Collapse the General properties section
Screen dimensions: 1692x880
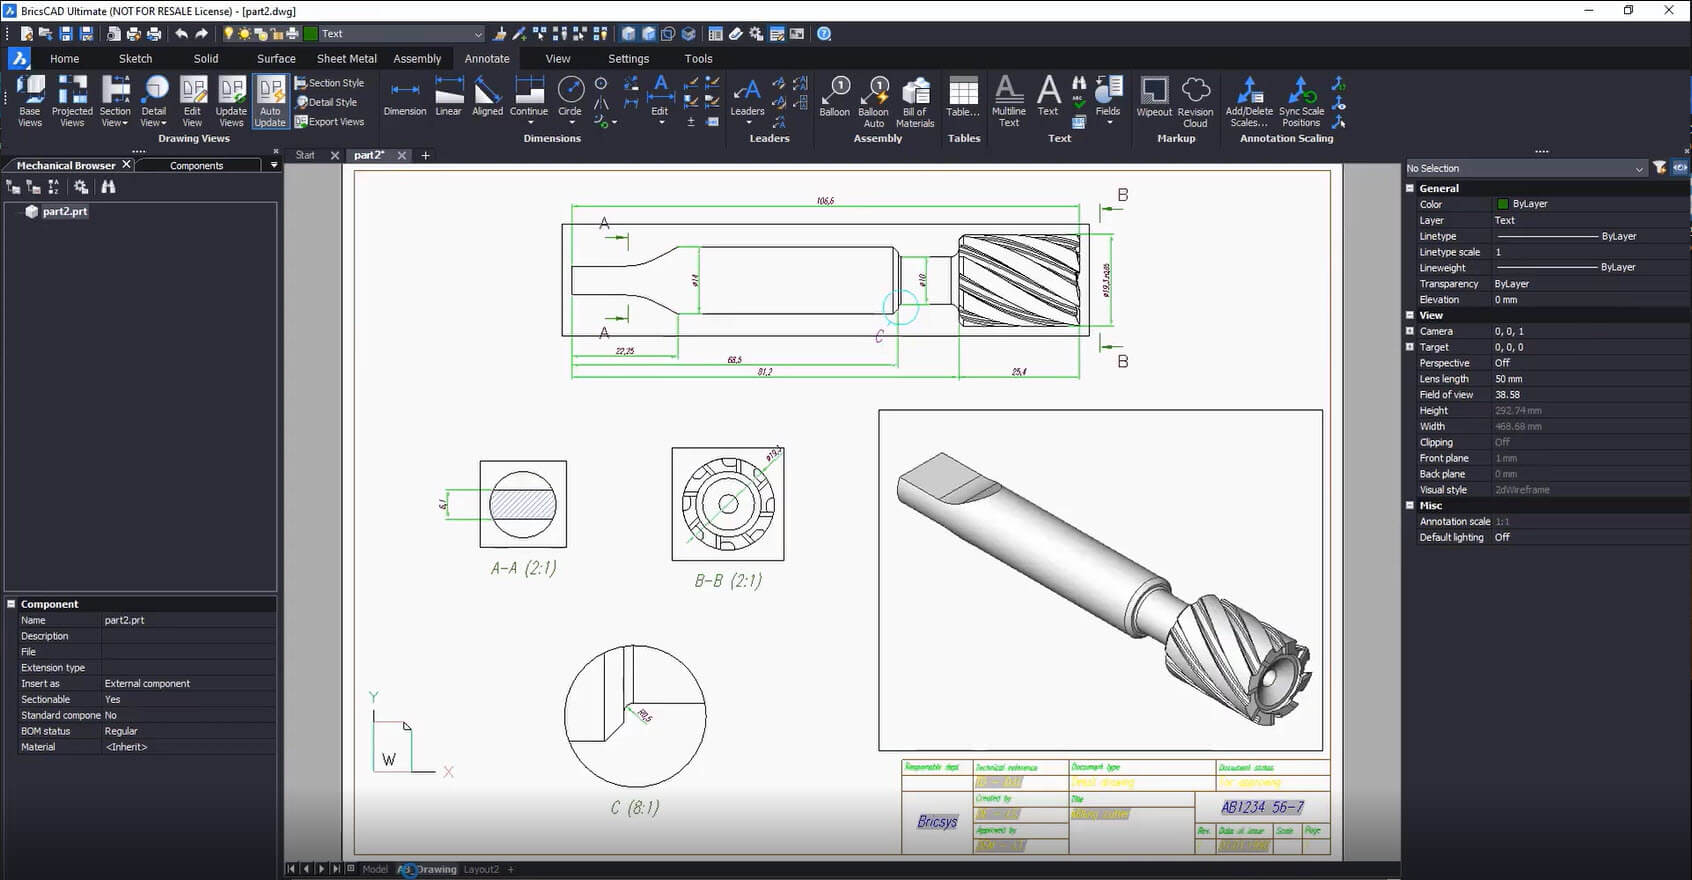pyautogui.click(x=1411, y=188)
